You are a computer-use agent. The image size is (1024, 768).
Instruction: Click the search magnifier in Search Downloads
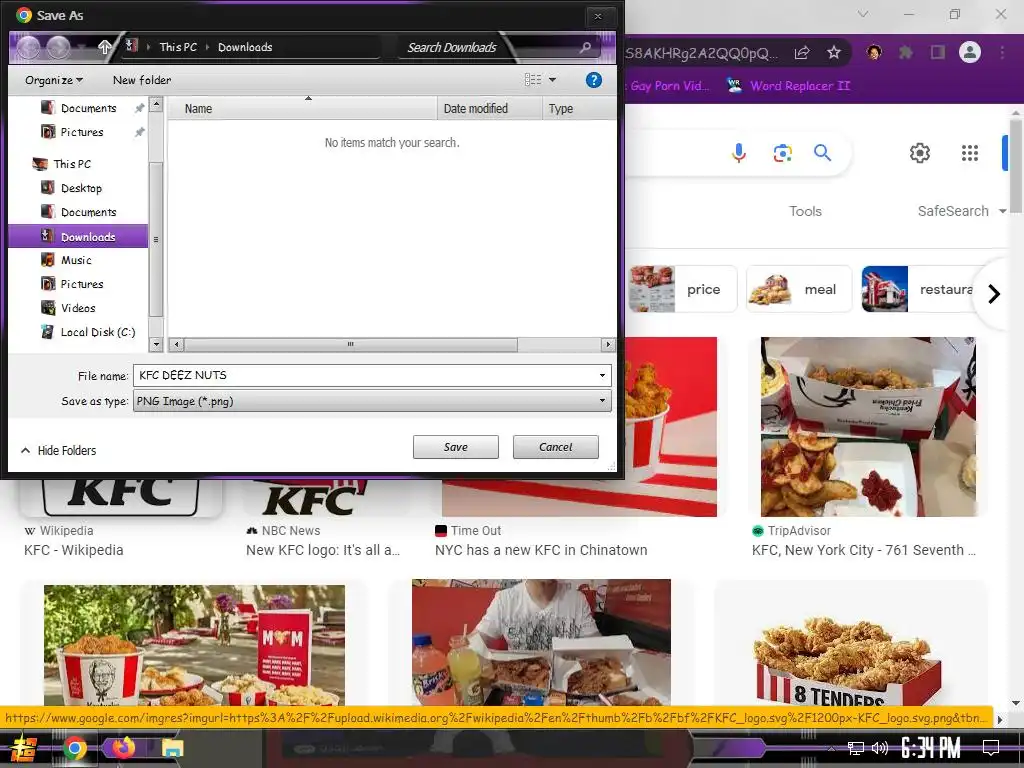[x=586, y=47]
